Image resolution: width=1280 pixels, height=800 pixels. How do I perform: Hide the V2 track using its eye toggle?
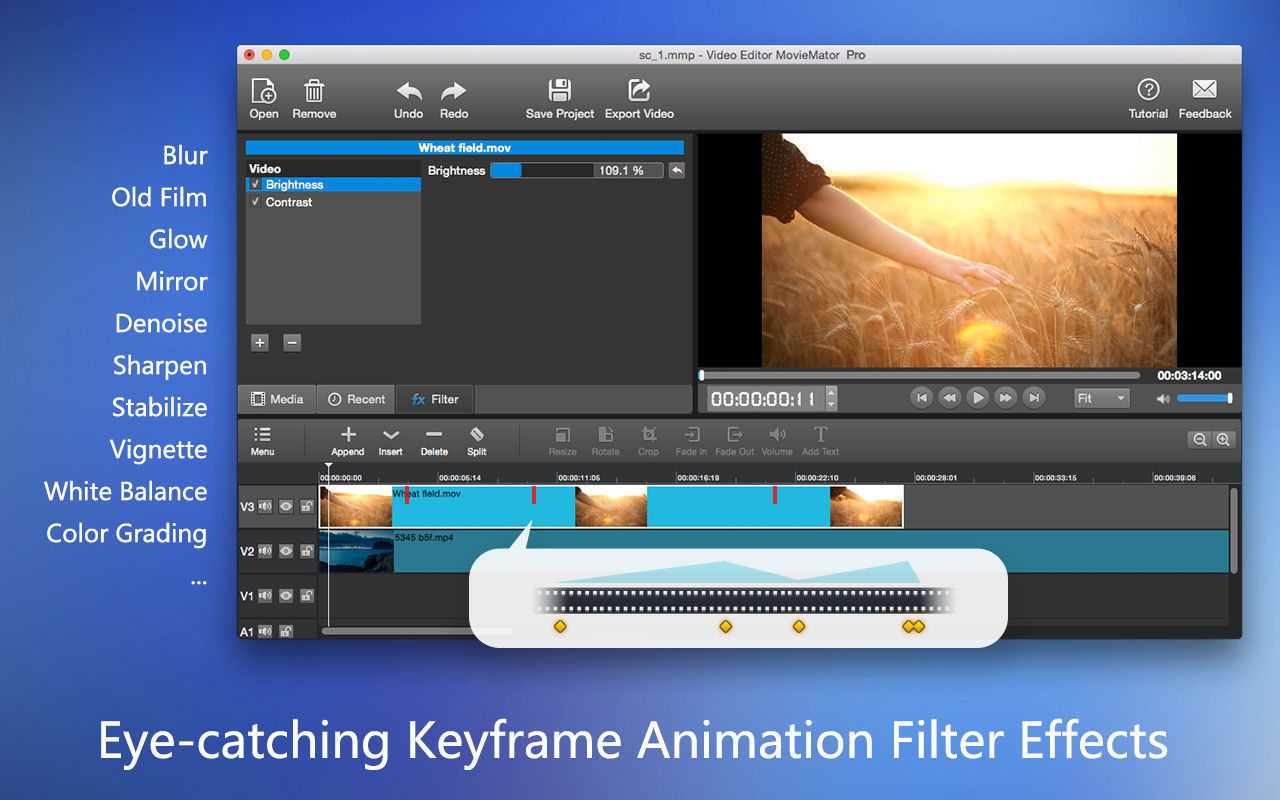286,551
